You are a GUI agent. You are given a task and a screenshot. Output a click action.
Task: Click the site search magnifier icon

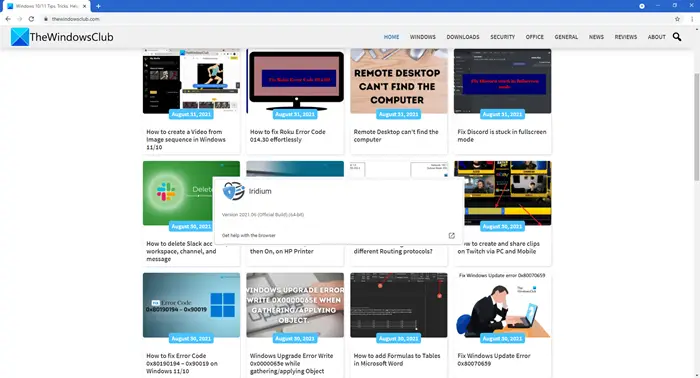[677, 37]
